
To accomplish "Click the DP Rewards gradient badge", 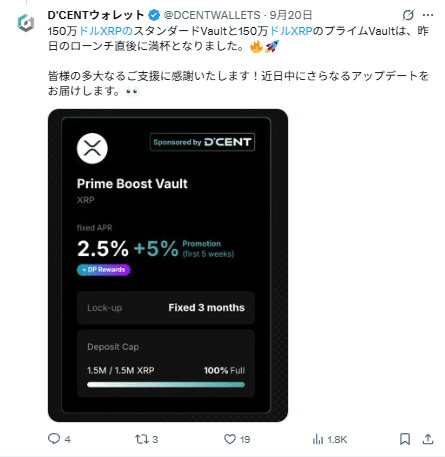I will click(104, 270).
